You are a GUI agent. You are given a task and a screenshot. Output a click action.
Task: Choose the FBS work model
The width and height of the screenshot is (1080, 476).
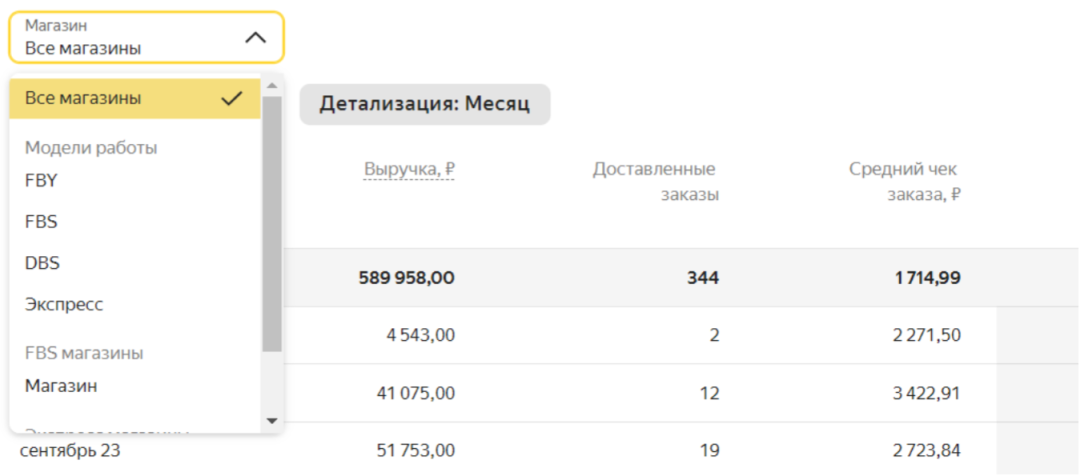(x=42, y=222)
